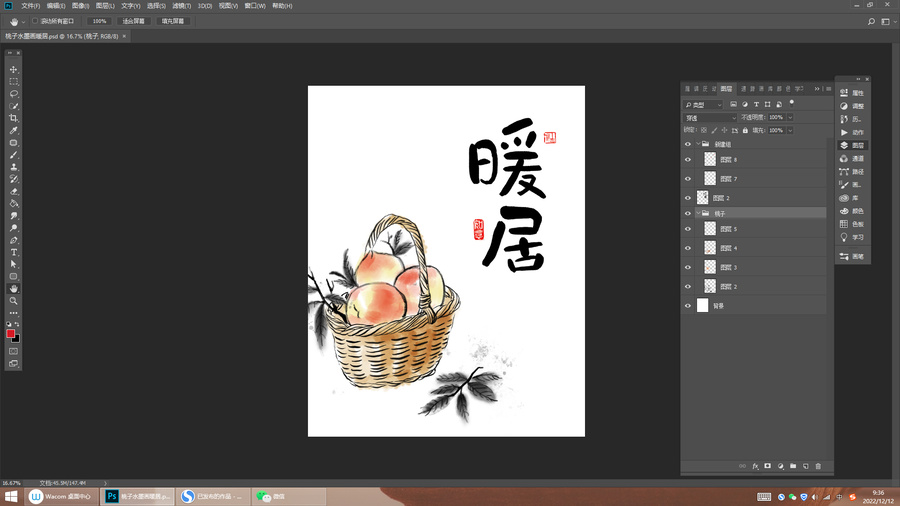Open the Hand tool preset picker
Image resolution: width=900 pixels, height=506 pixels.
click(23, 22)
